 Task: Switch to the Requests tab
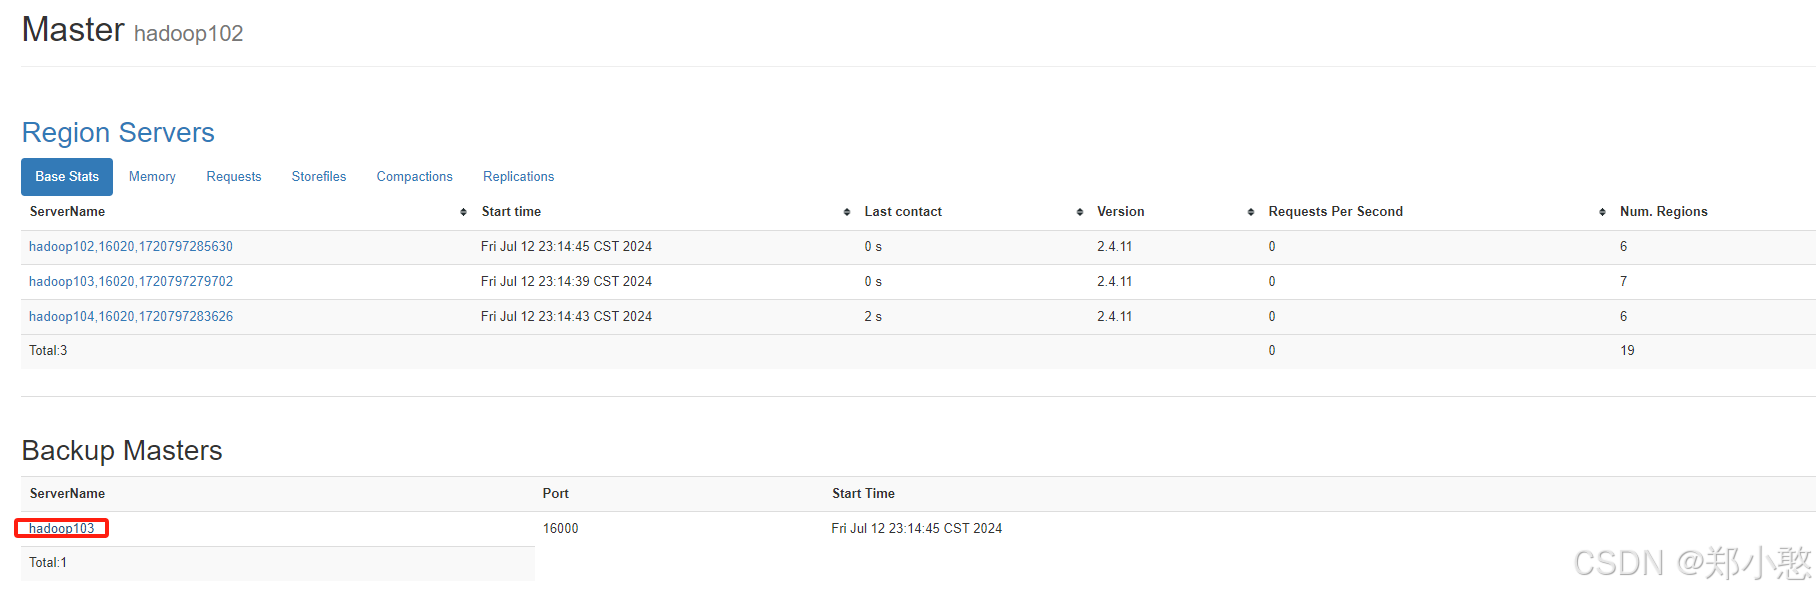[234, 177]
